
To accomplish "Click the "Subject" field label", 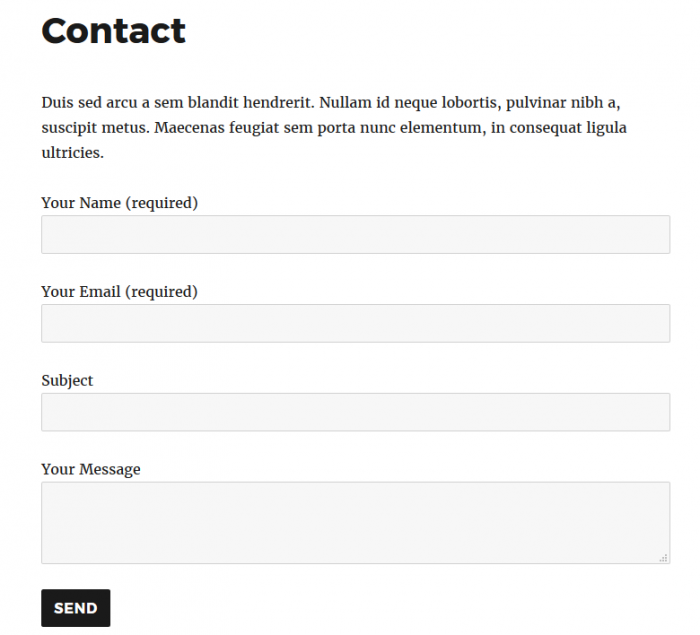I will point(67,381).
